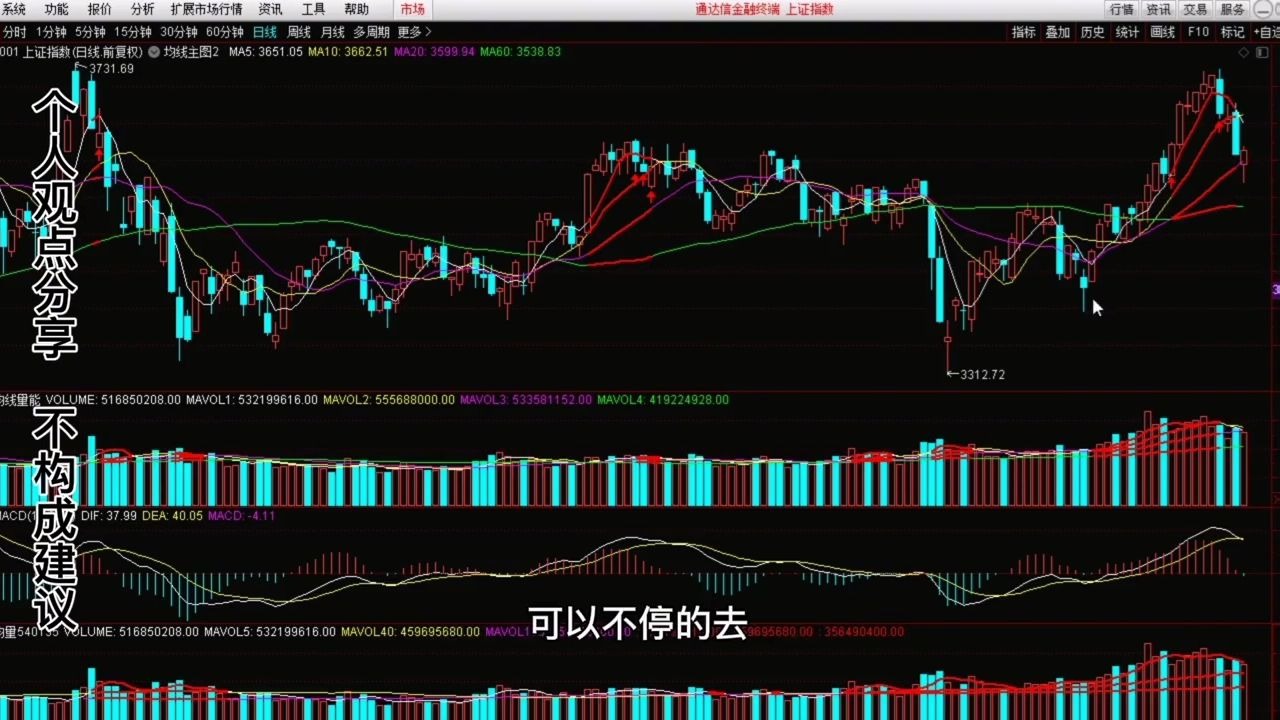
Task: Click the 交易 (Trade) icon at top right
Action: coord(1194,9)
